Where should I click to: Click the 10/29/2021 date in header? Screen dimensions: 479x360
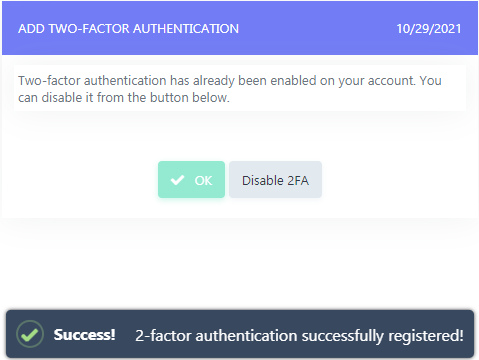tap(429, 29)
